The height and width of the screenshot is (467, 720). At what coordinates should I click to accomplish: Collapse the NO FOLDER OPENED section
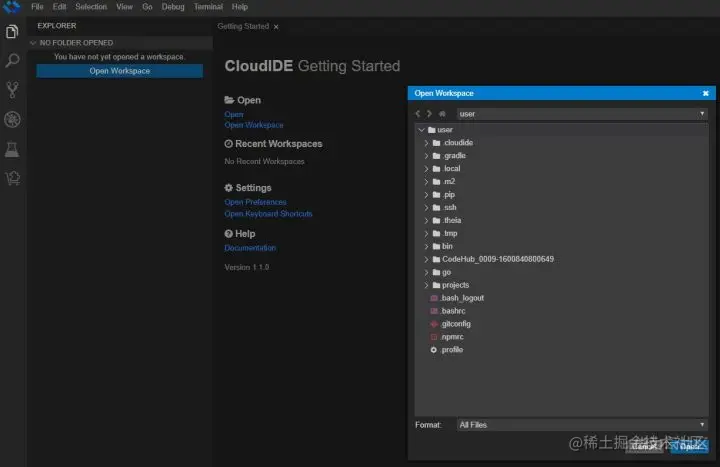[33, 43]
